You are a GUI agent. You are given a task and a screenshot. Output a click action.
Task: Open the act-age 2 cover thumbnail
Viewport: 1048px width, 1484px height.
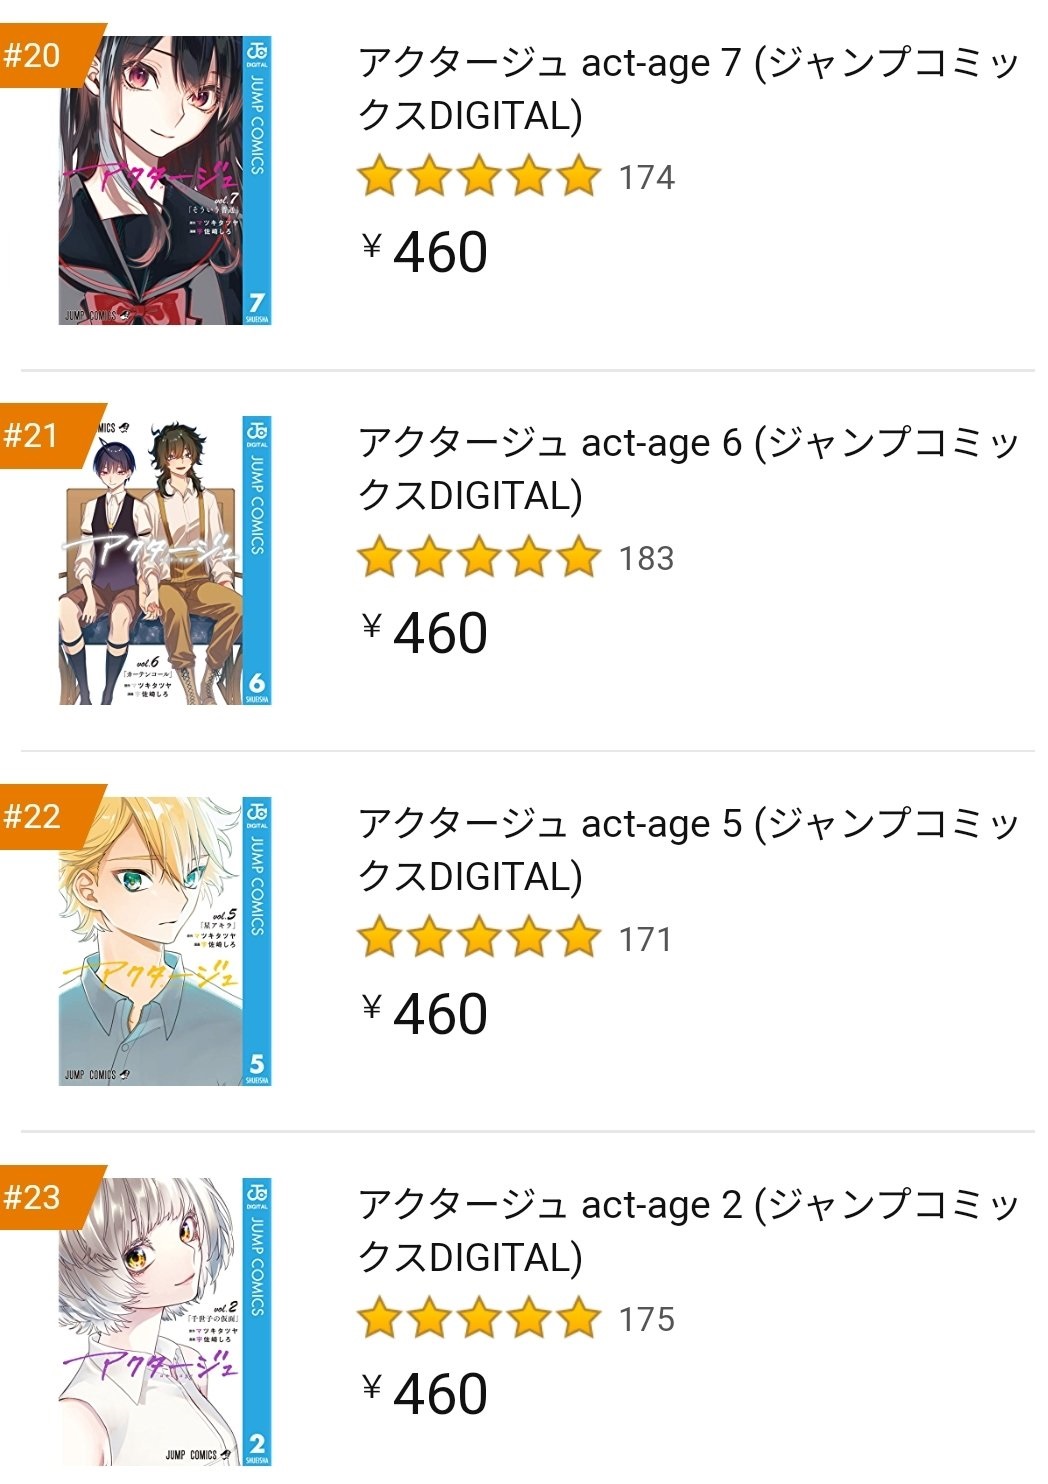[x=165, y=1322]
